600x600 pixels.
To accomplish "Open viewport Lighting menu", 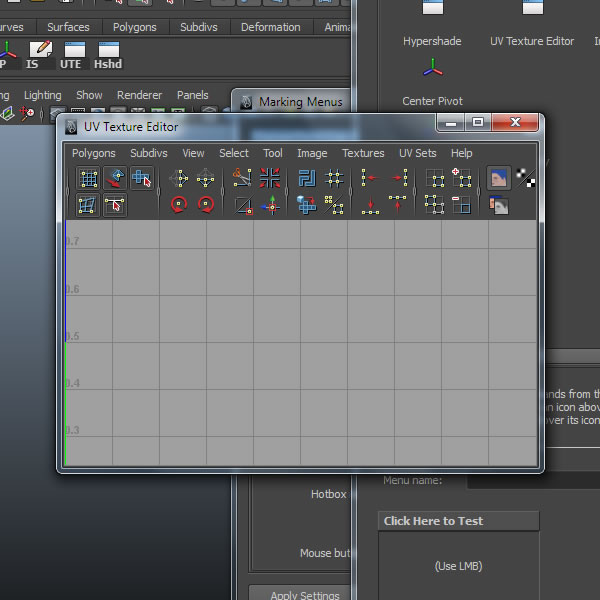I will [42, 95].
